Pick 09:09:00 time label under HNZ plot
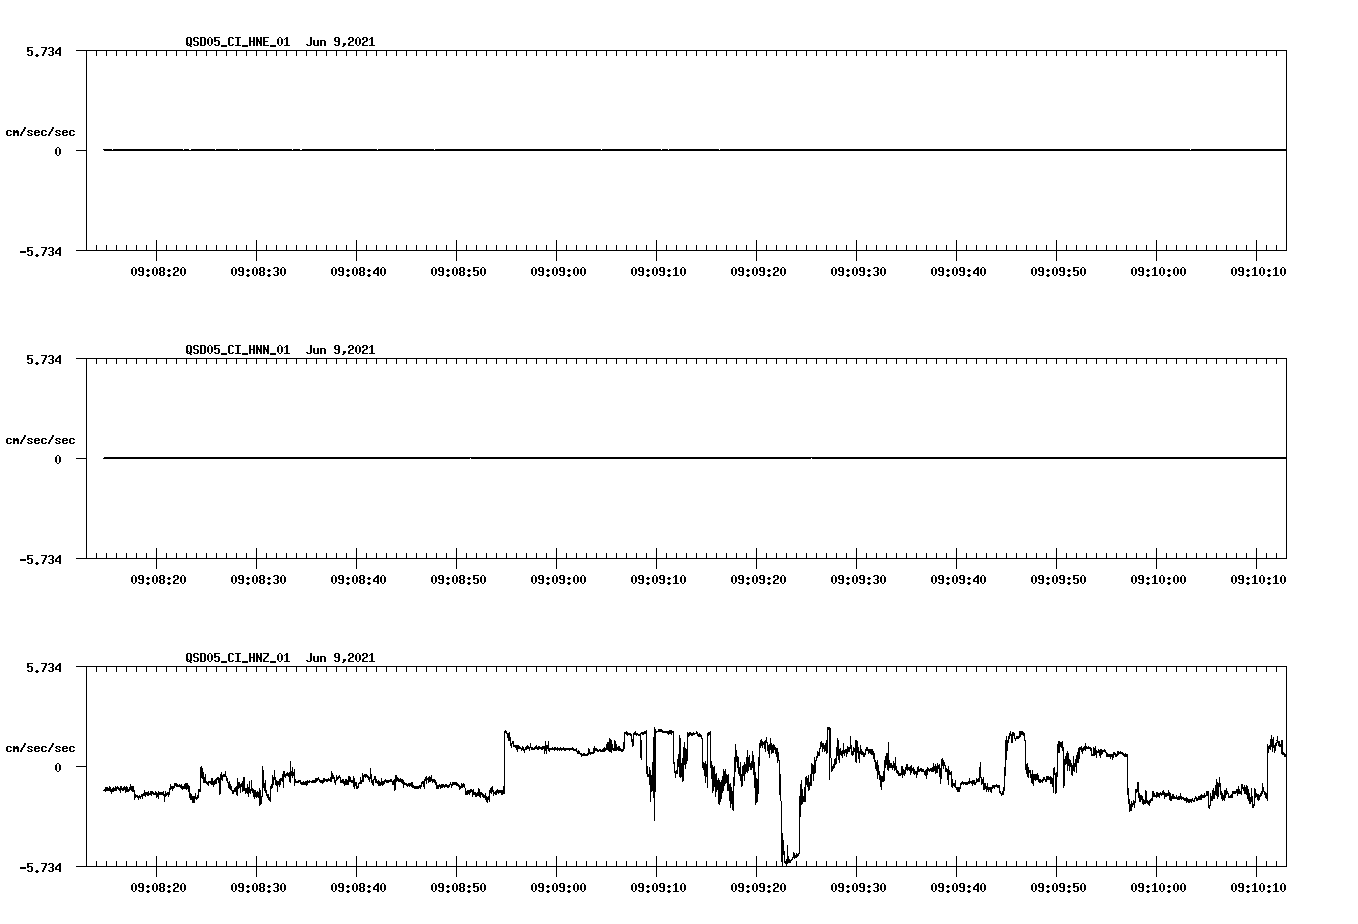 [x=558, y=887]
